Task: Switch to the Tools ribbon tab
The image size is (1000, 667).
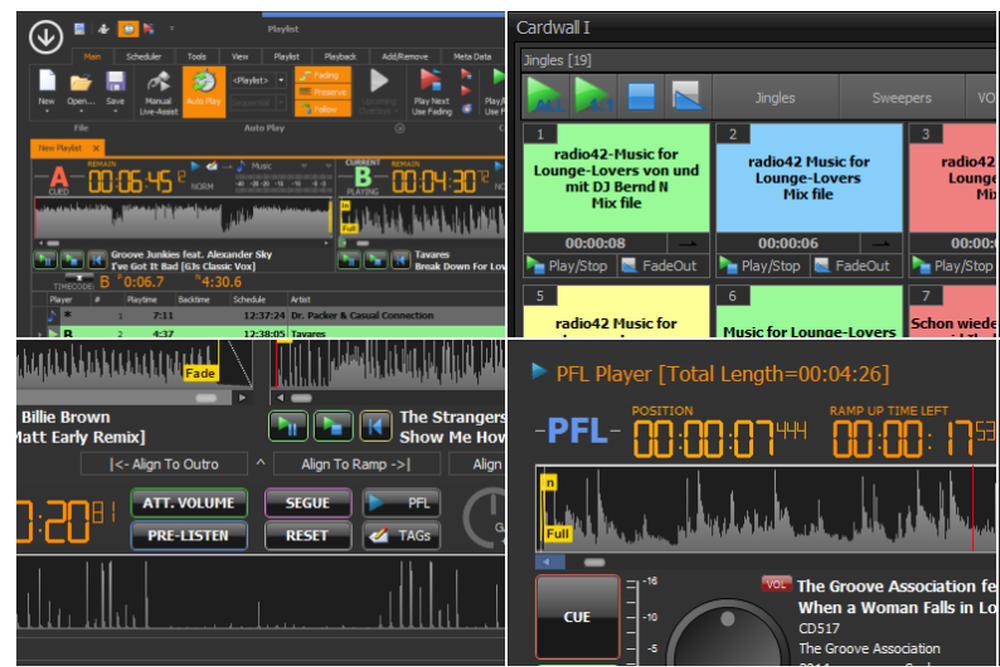Action: (196, 57)
